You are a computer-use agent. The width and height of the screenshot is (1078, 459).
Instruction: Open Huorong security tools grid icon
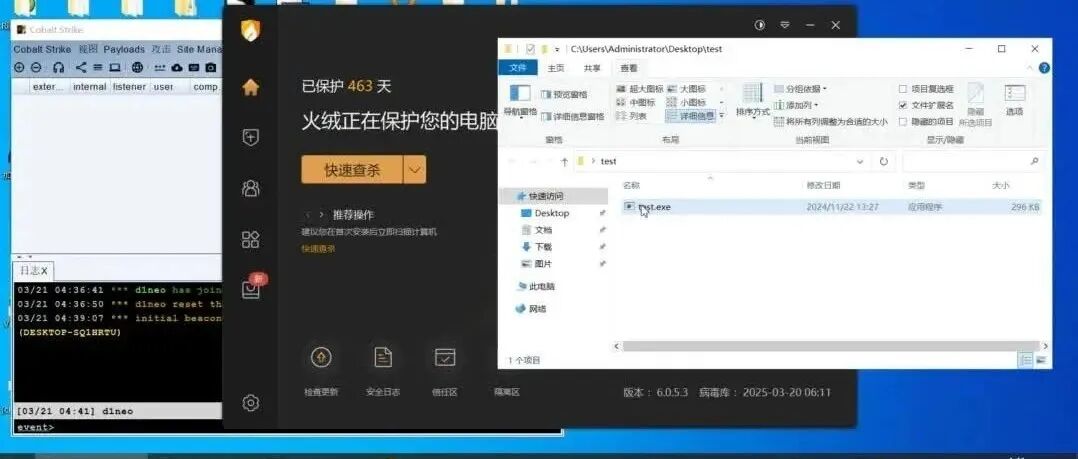click(251, 239)
